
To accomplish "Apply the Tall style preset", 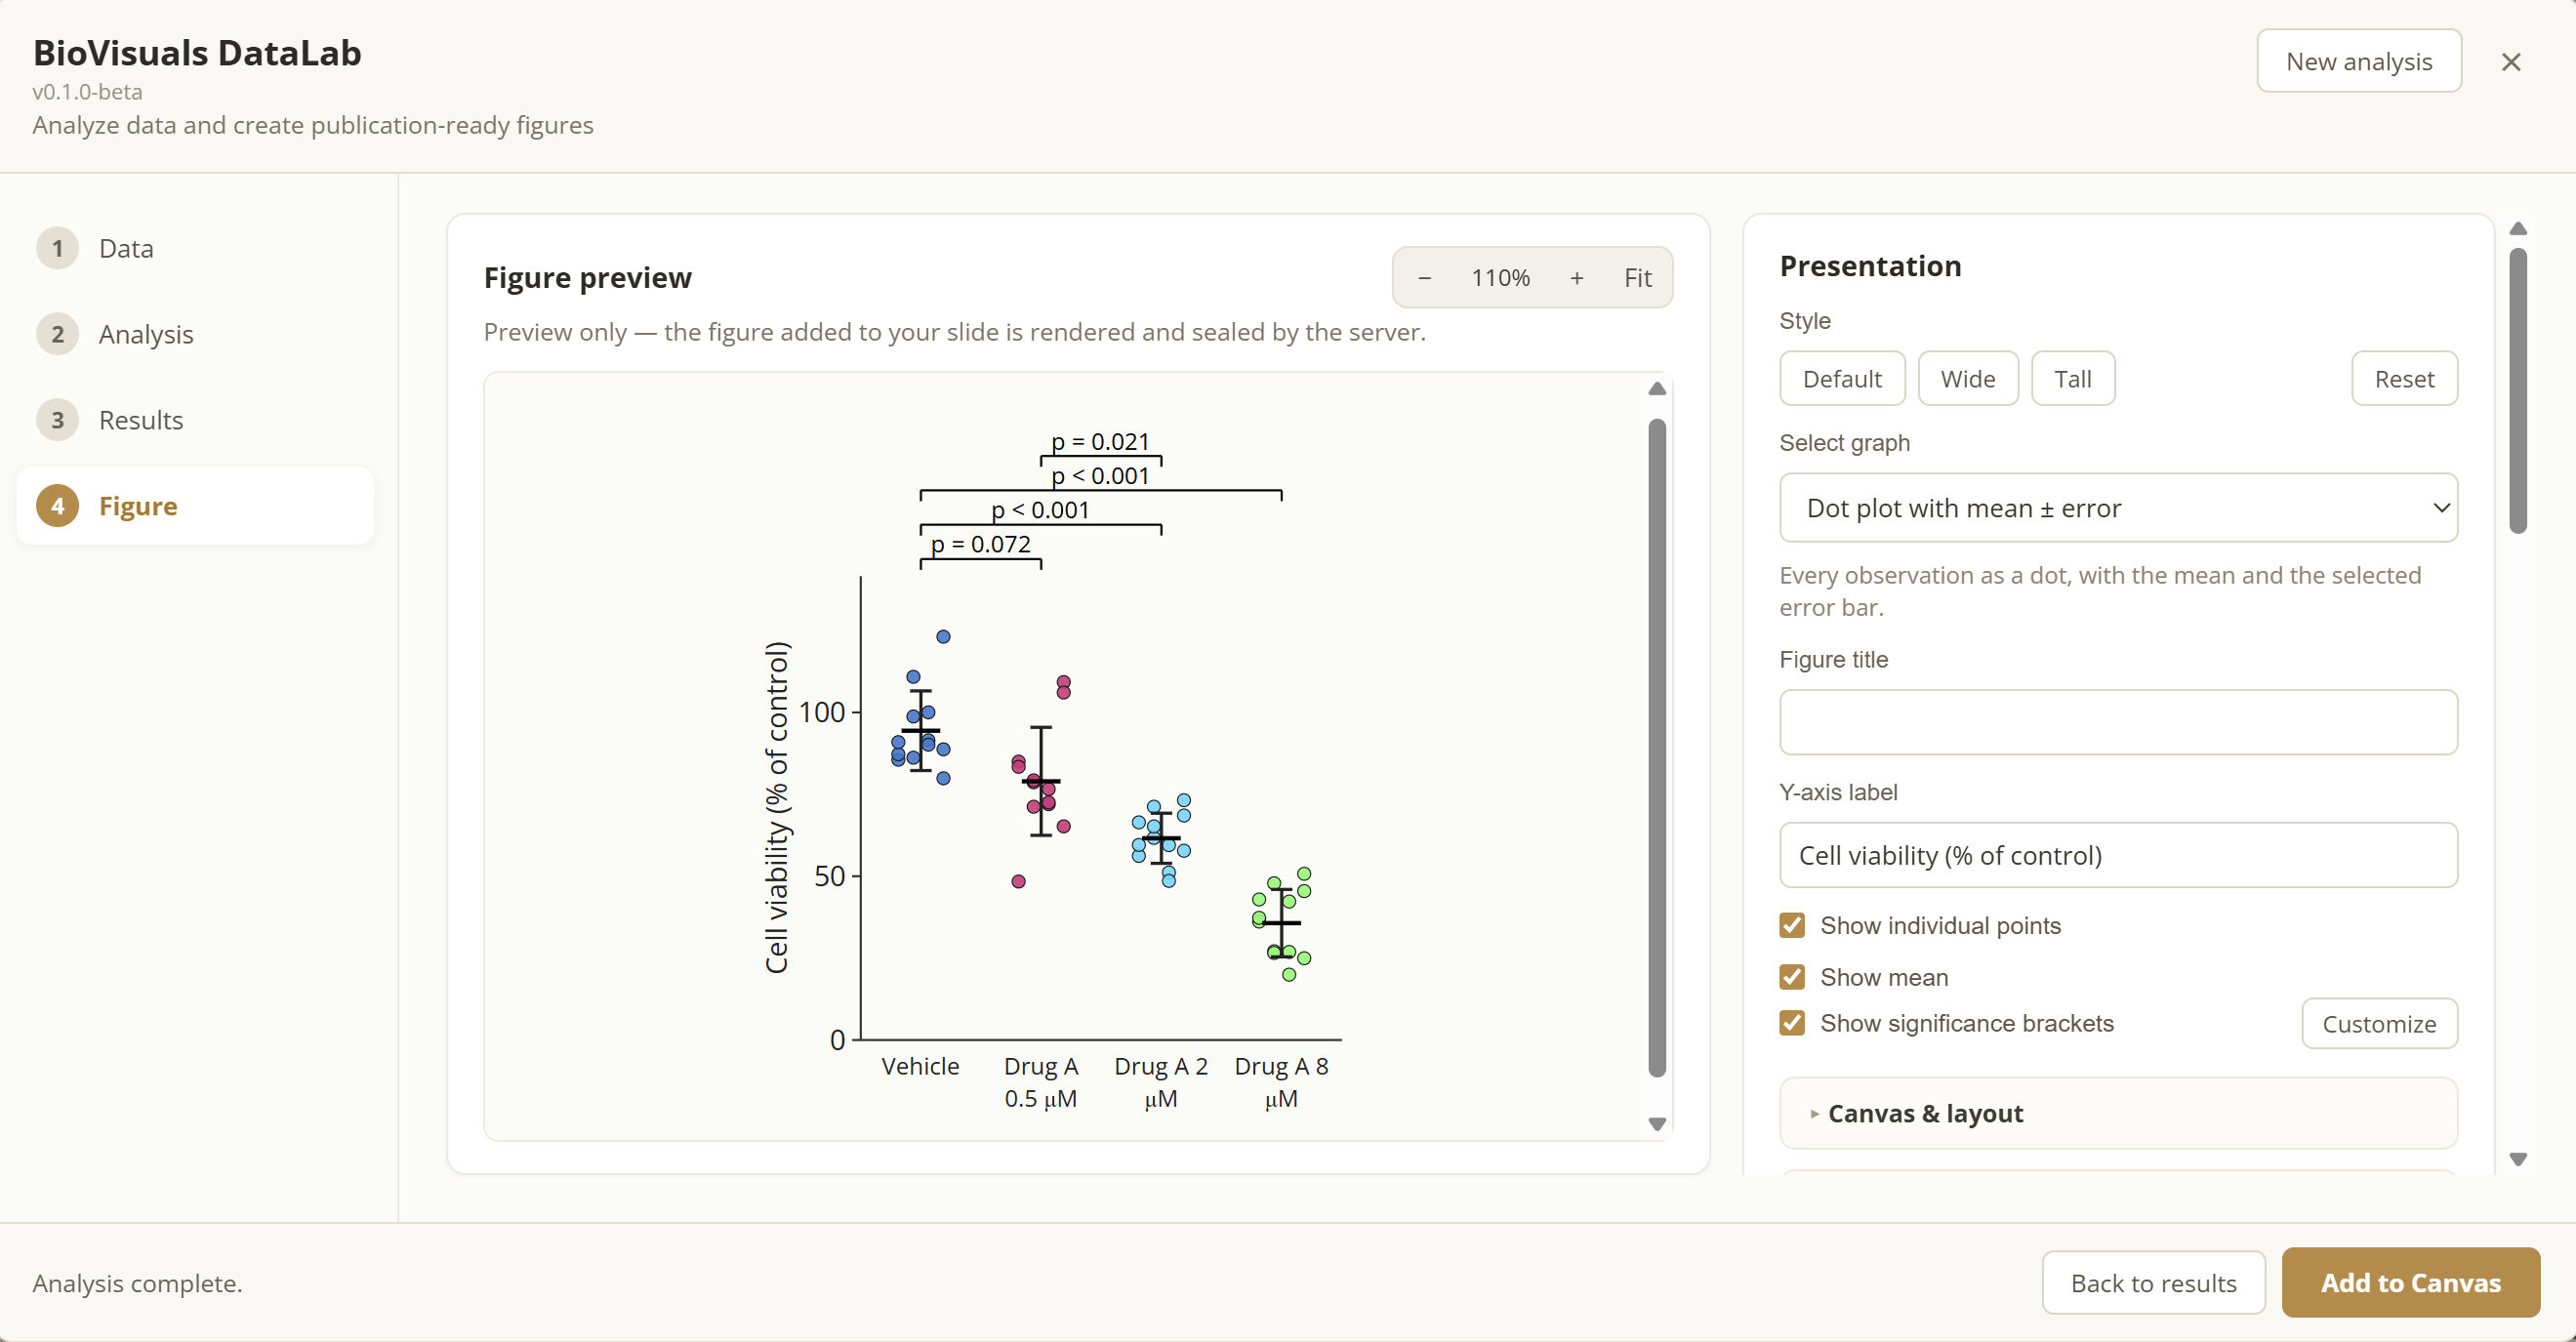I will [2072, 379].
